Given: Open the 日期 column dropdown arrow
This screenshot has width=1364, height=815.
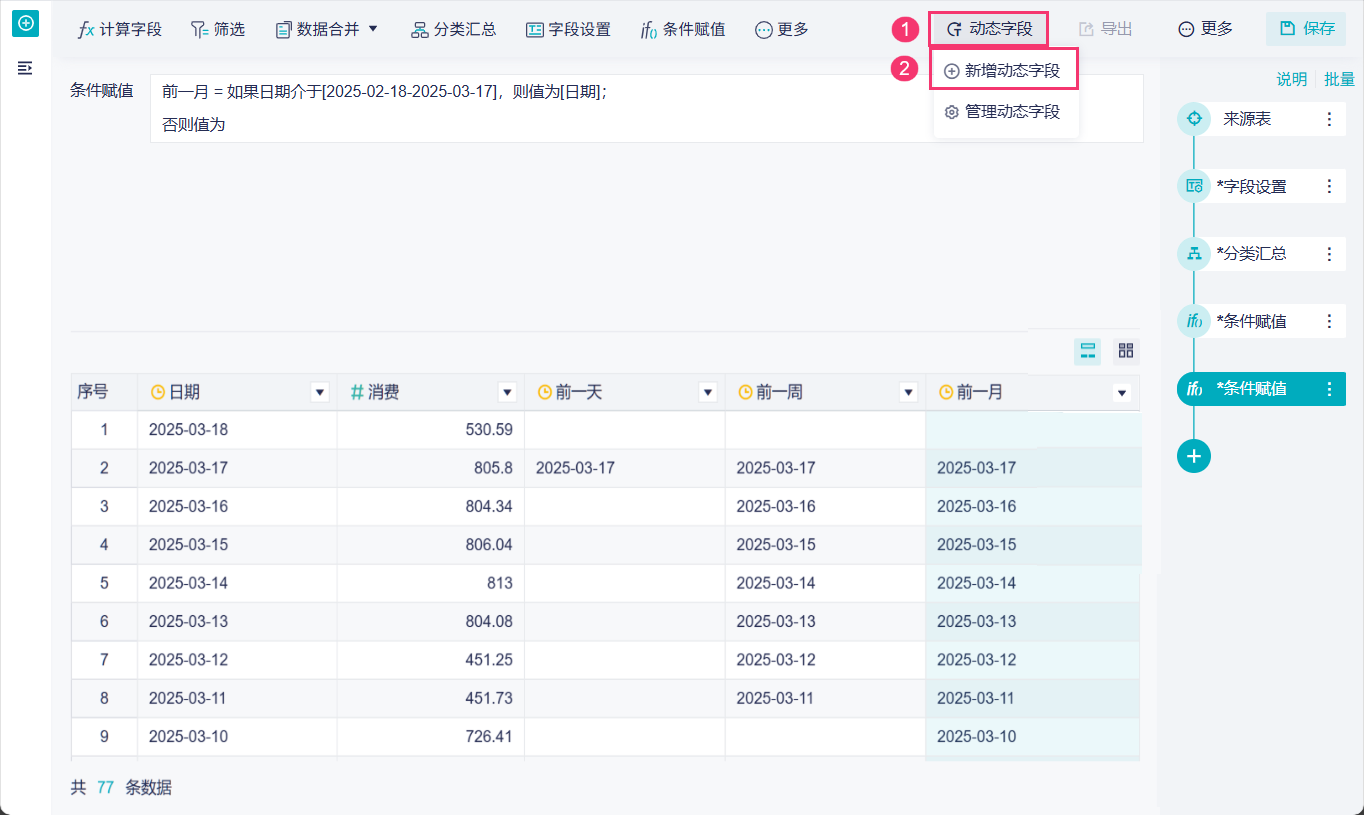Looking at the screenshot, I should click(x=320, y=393).
